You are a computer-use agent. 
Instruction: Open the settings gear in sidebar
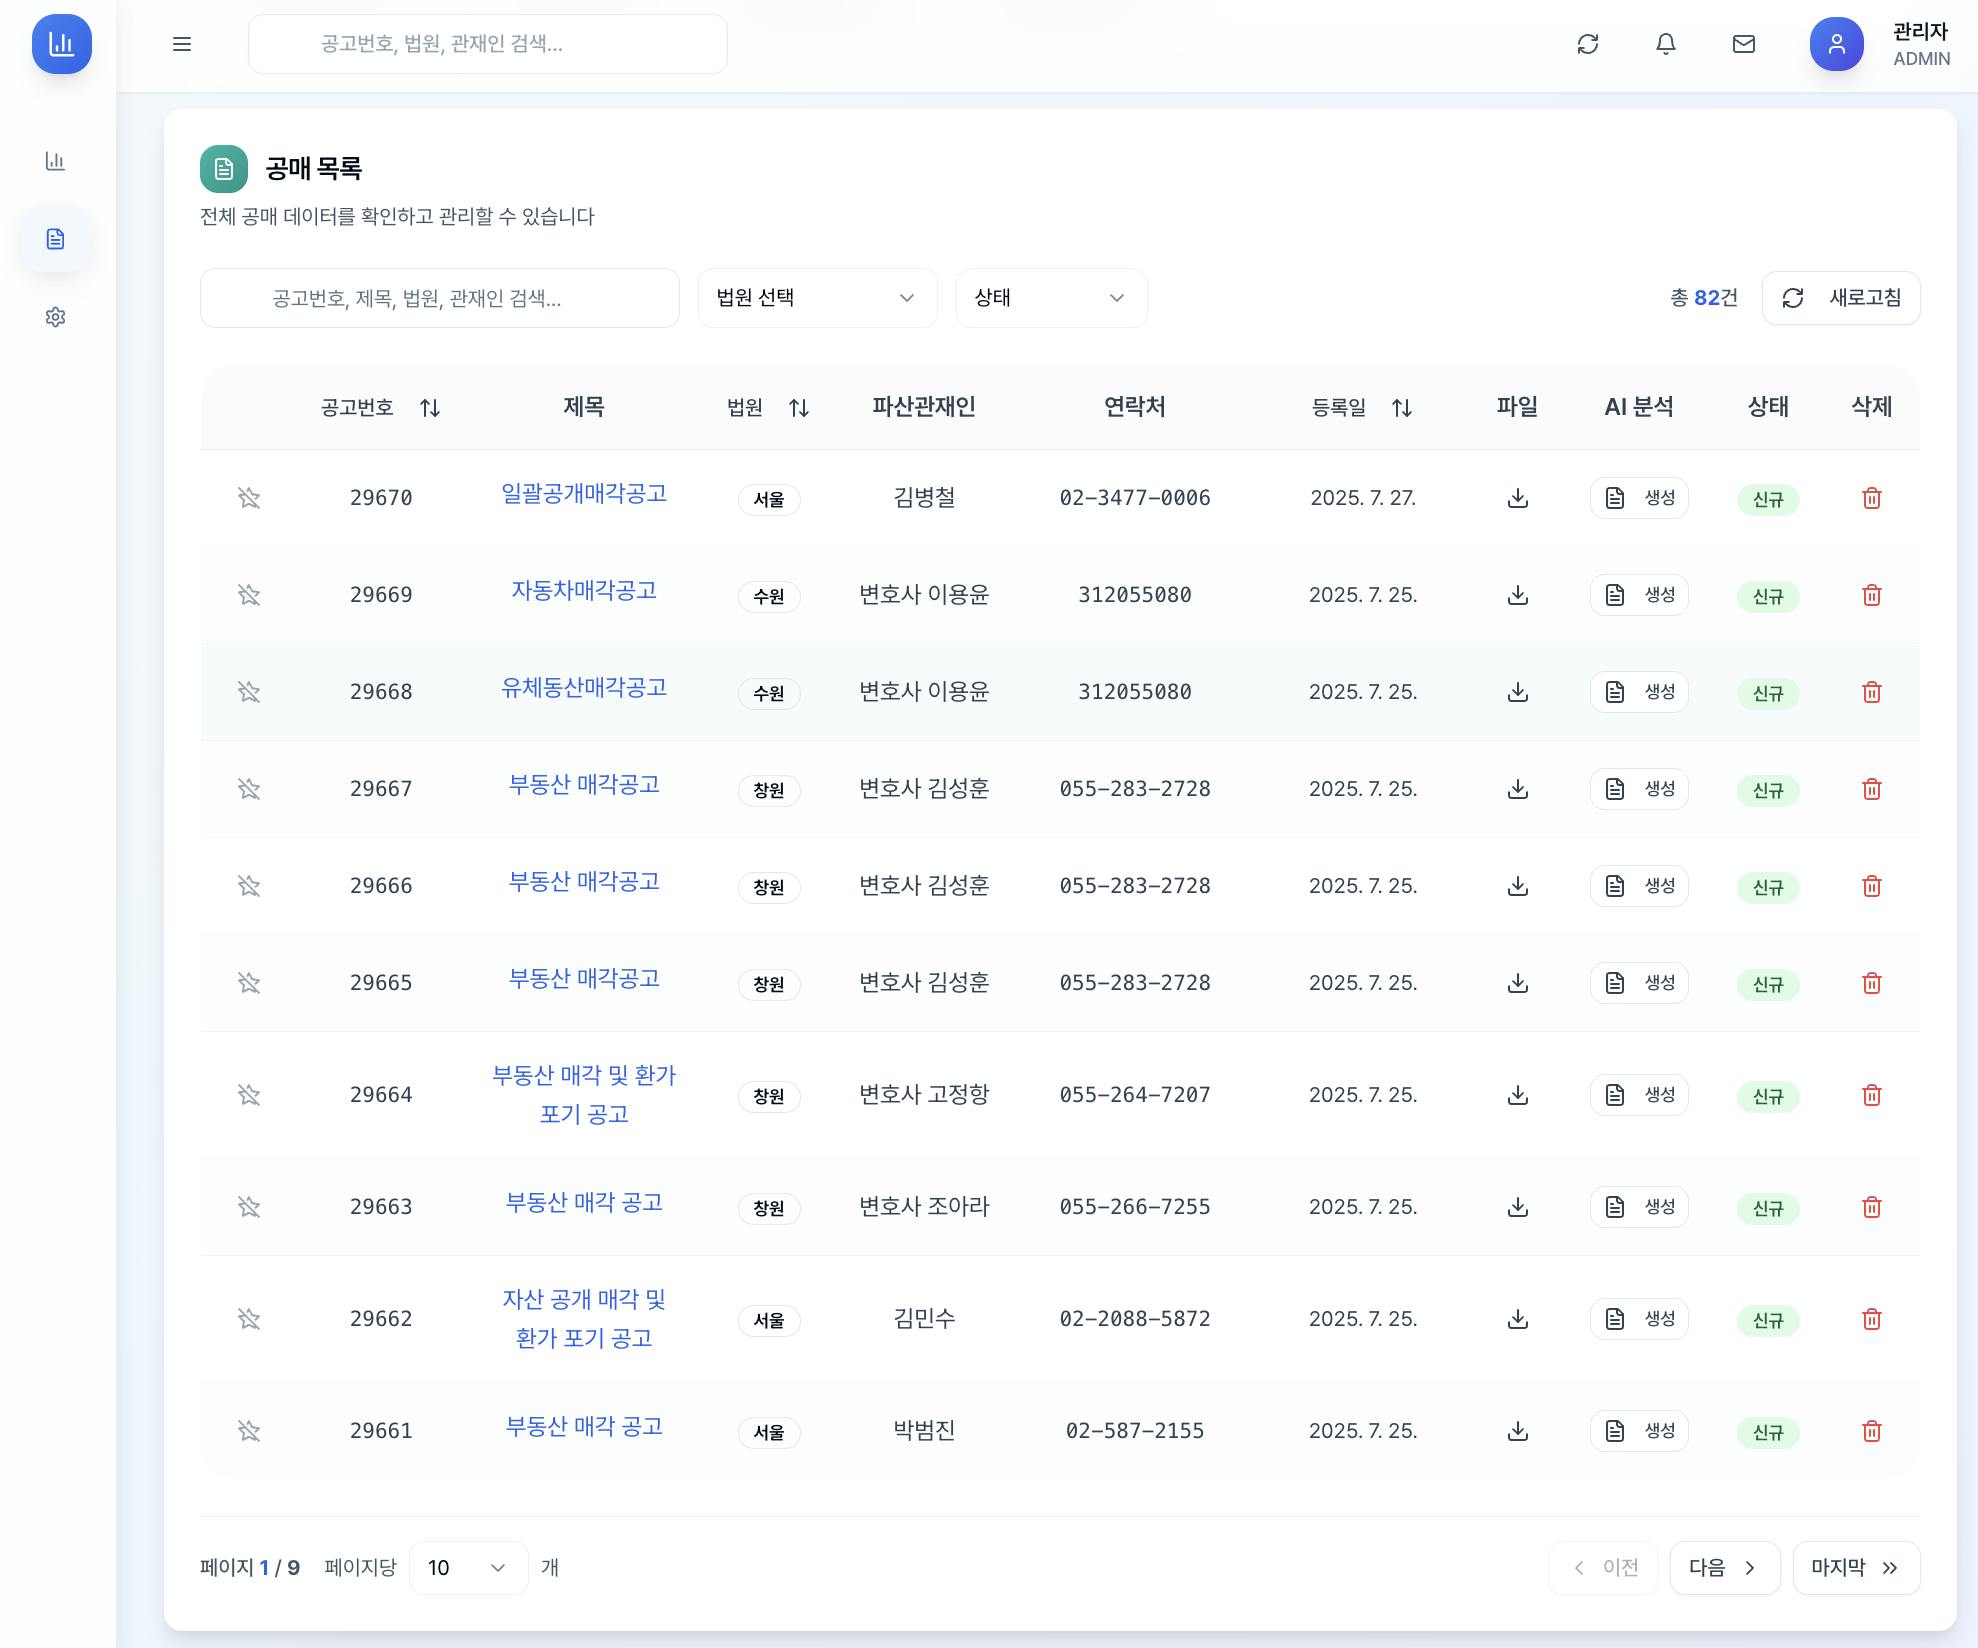point(56,317)
